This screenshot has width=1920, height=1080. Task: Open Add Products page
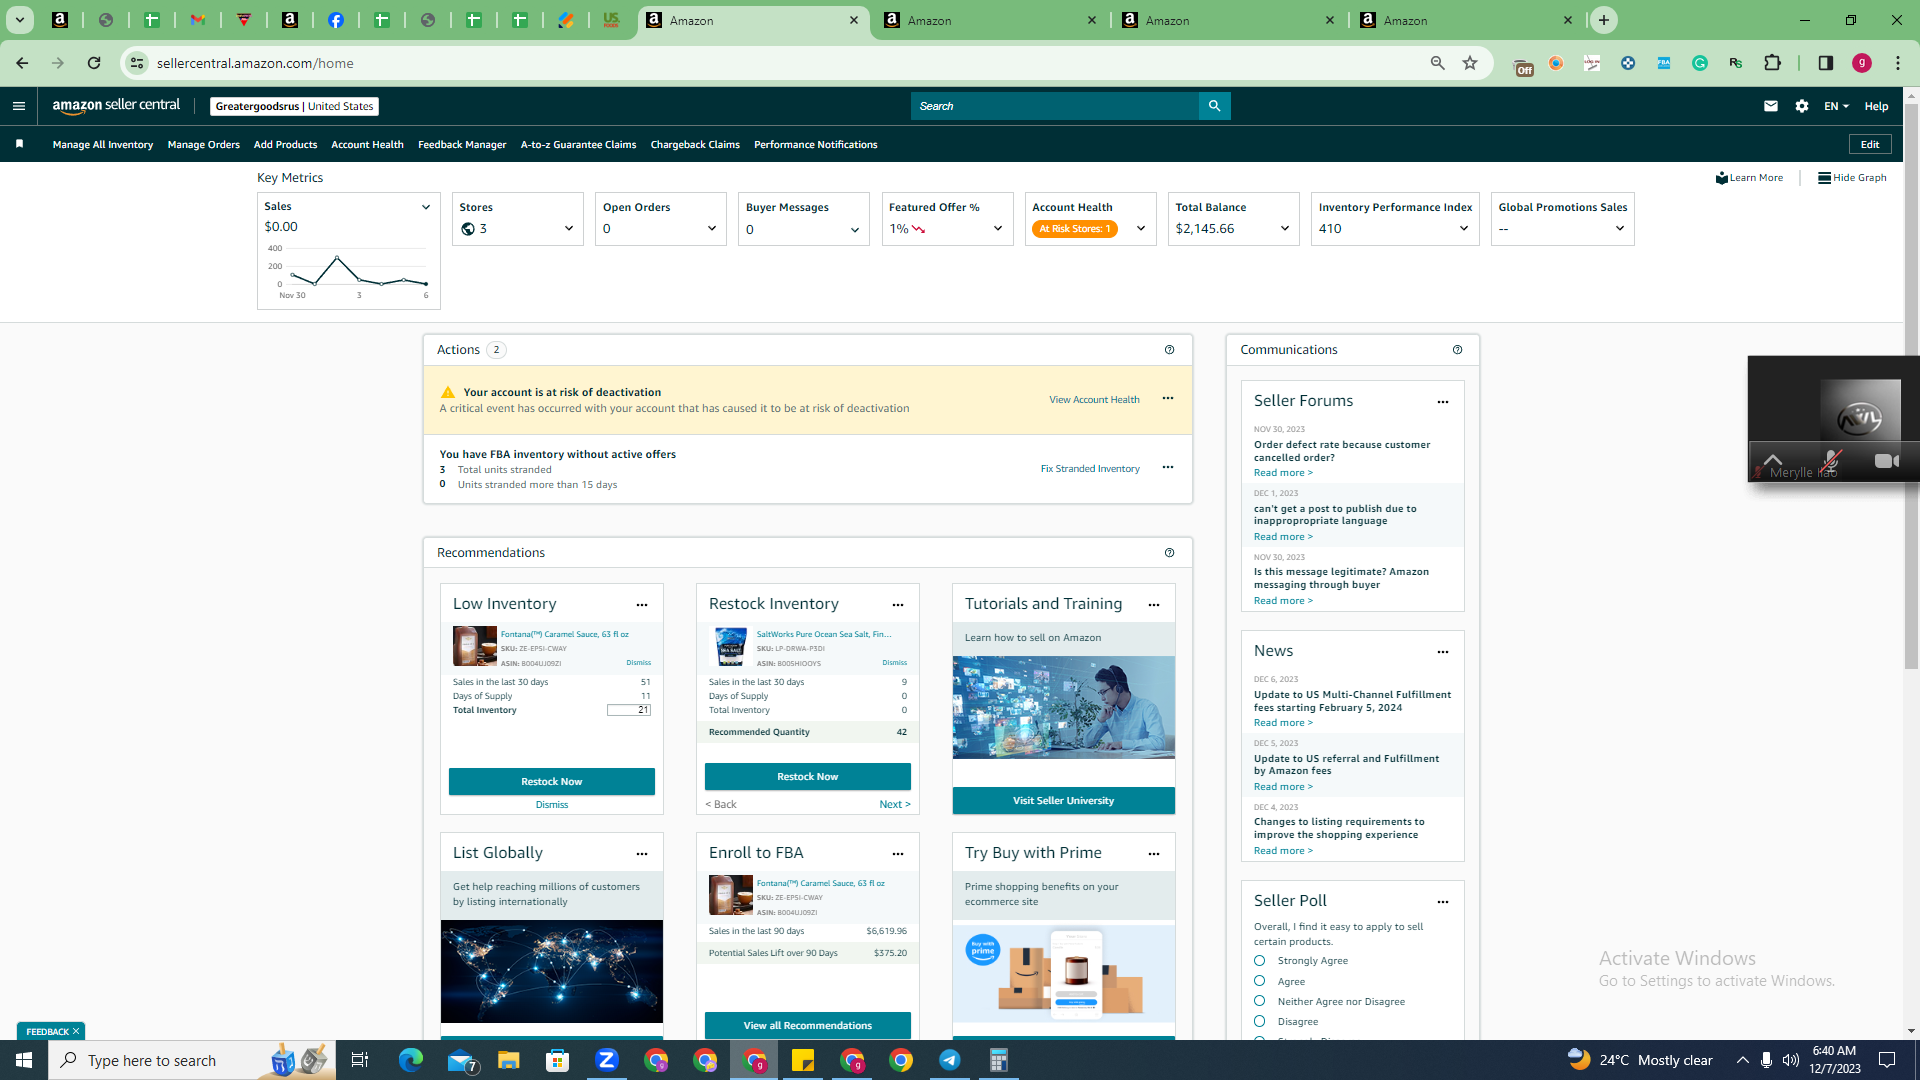[285, 145]
